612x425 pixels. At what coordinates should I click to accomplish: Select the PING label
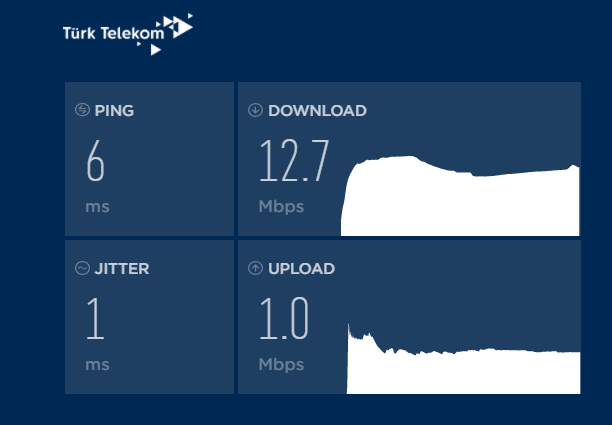point(114,110)
